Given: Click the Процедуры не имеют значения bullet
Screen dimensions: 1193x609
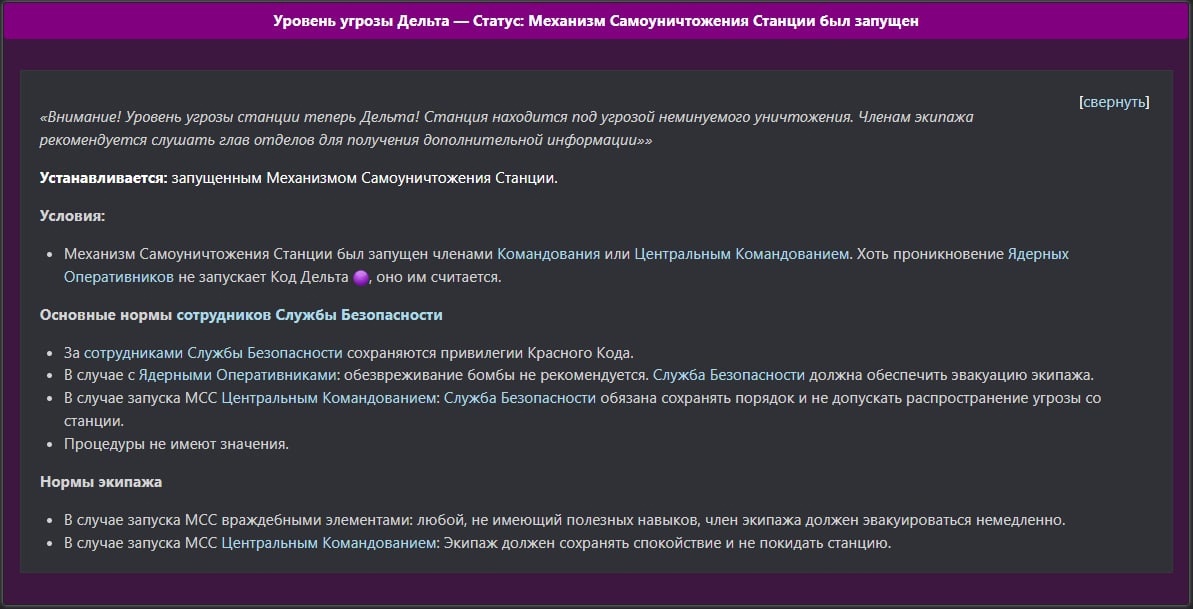Looking at the screenshot, I should (176, 444).
